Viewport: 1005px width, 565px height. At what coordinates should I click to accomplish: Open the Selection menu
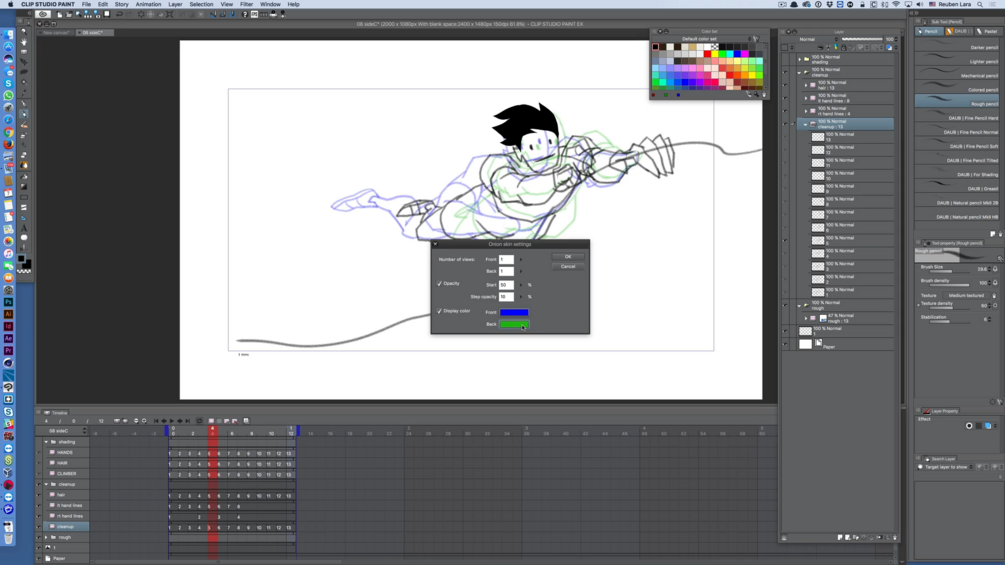coord(201,4)
